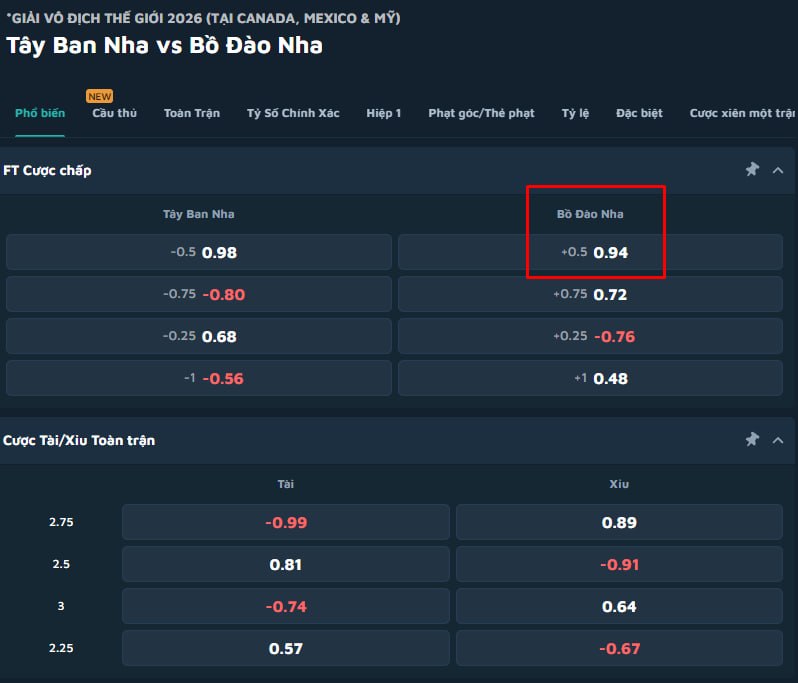798x683 pixels.
Task: Click the 2.75 goal line label
Action: pyautogui.click(x=61, y=522)
